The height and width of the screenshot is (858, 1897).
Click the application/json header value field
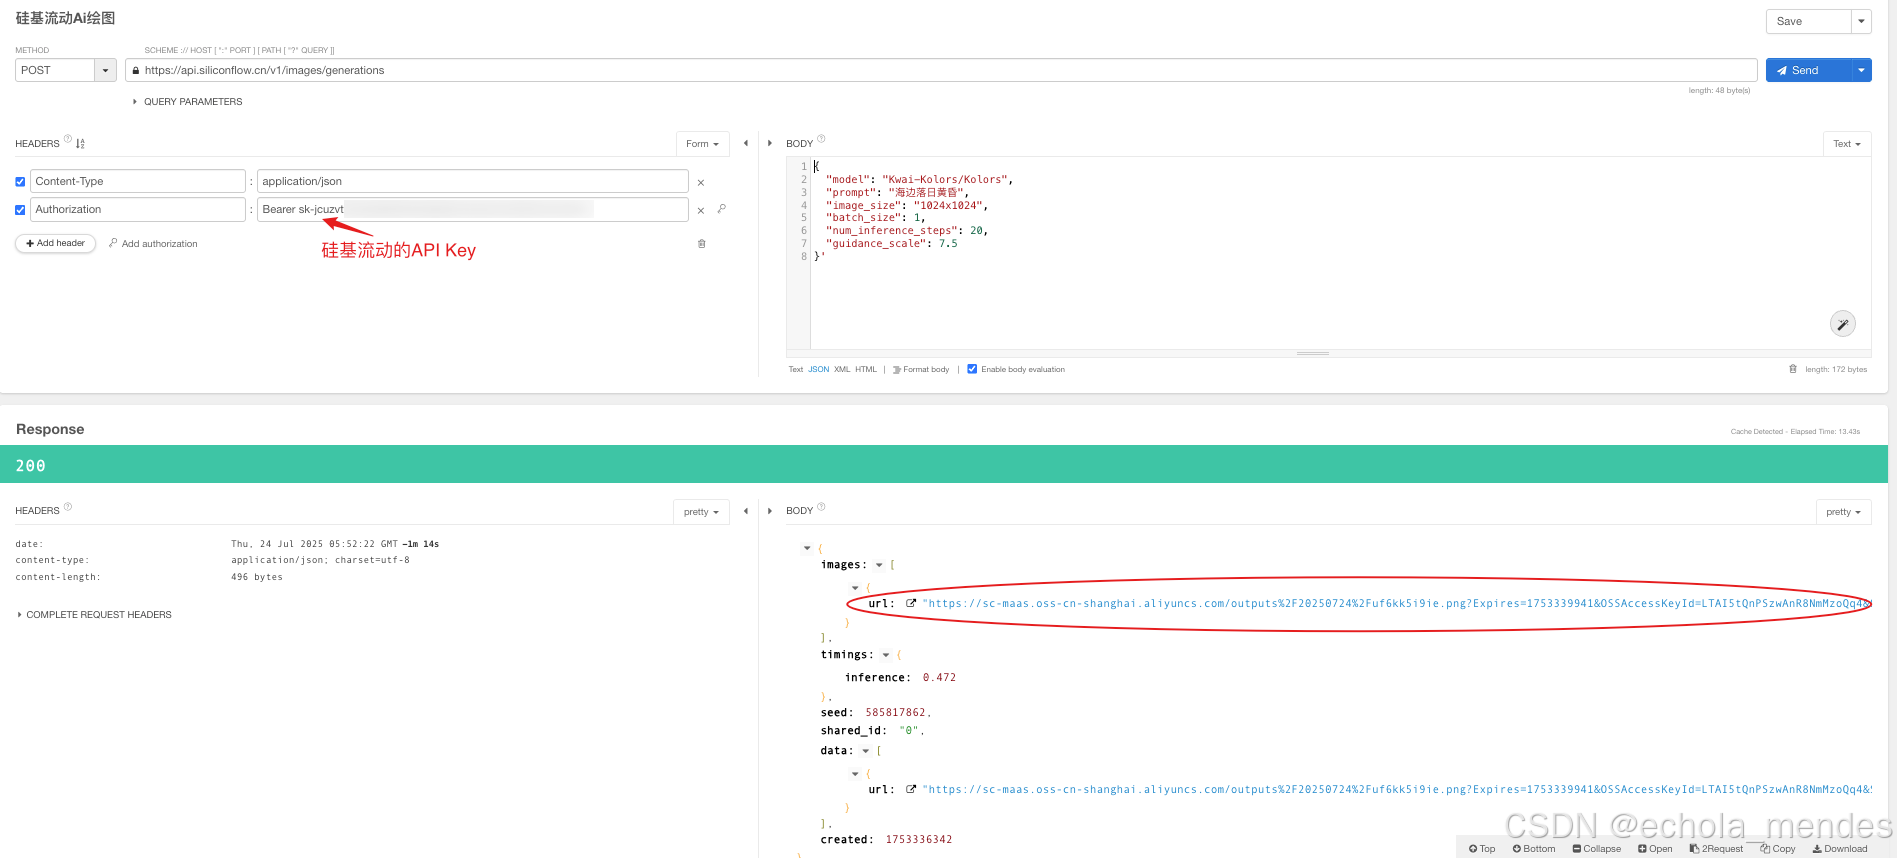point(472,181)
